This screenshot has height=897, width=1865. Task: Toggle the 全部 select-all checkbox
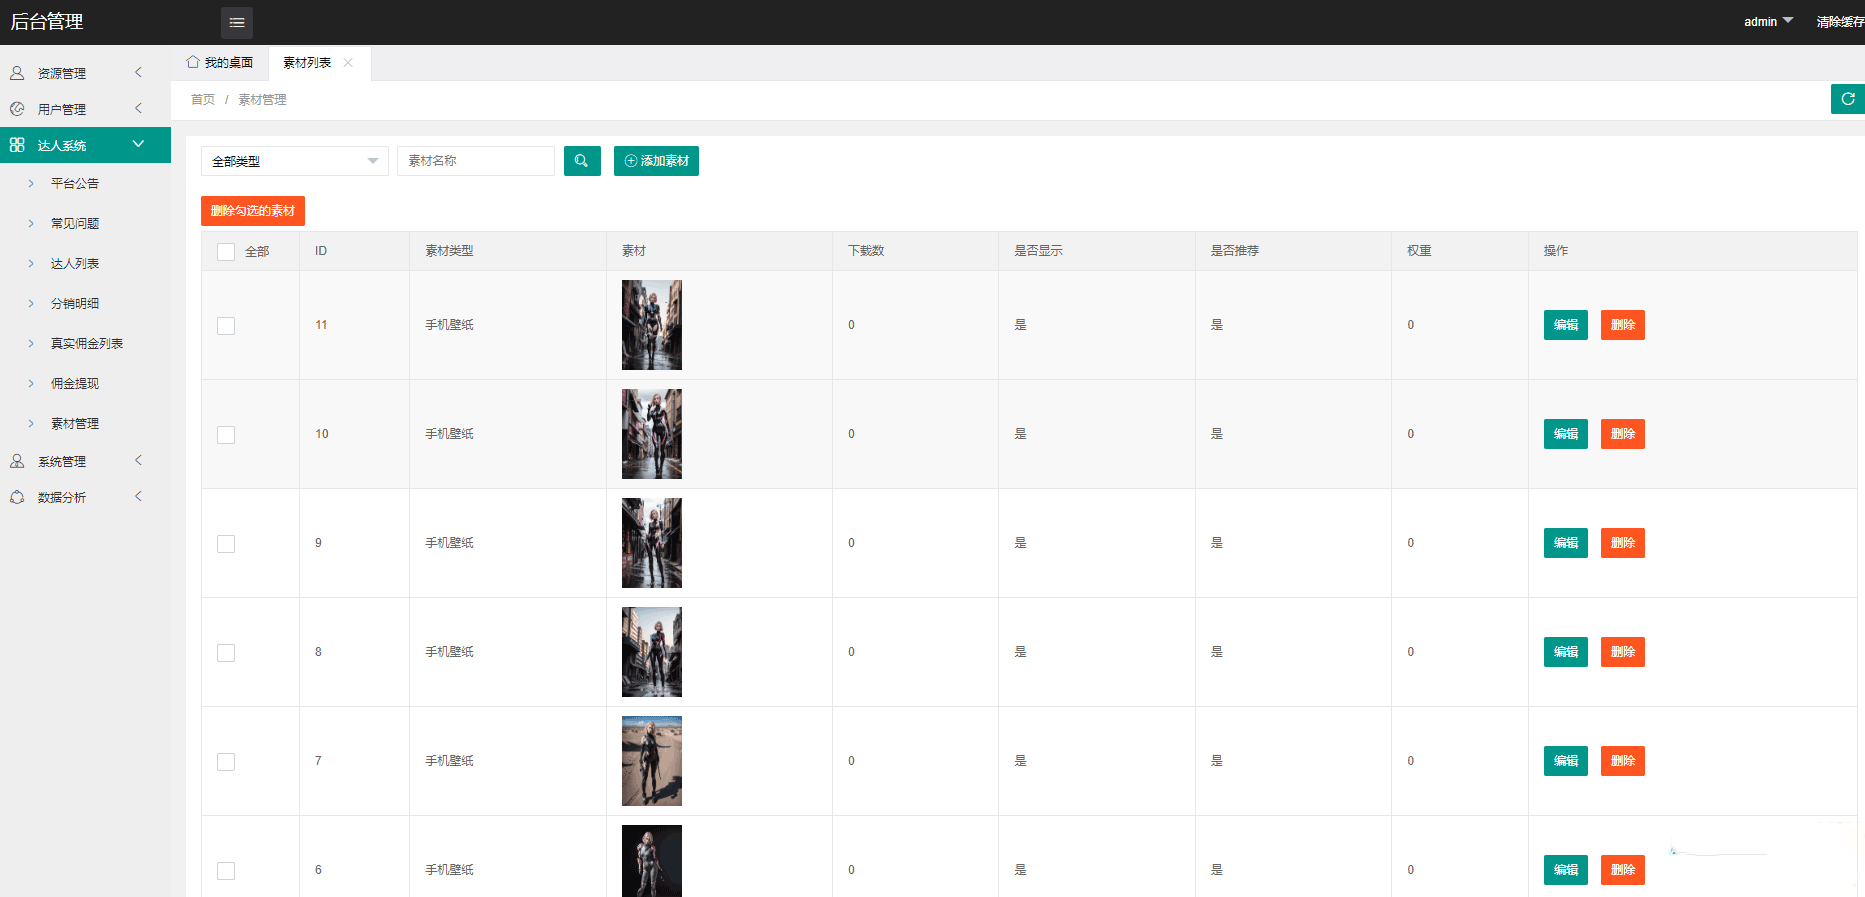(226, 252)
